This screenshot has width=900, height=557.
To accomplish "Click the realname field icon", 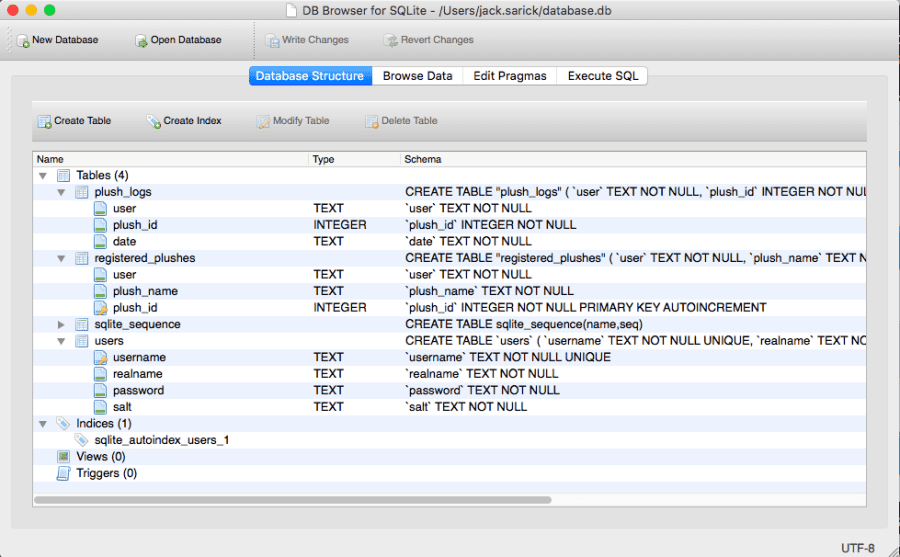I will point(100,374).
